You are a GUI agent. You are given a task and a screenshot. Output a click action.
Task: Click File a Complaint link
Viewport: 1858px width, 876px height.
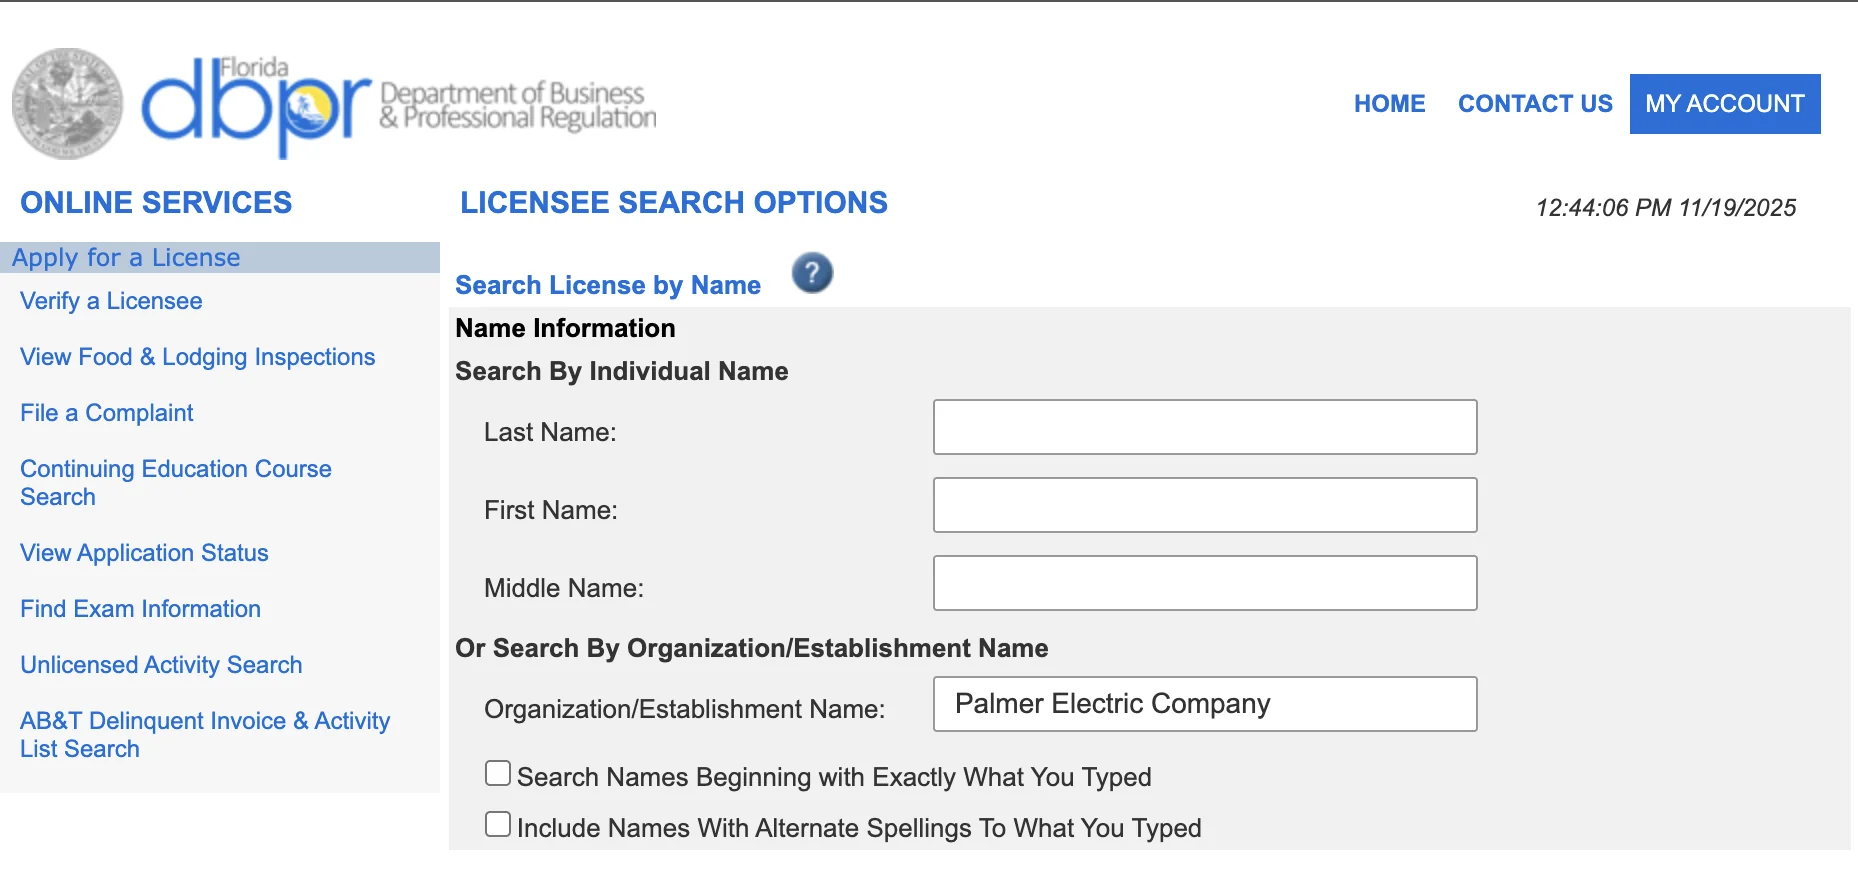106,413
